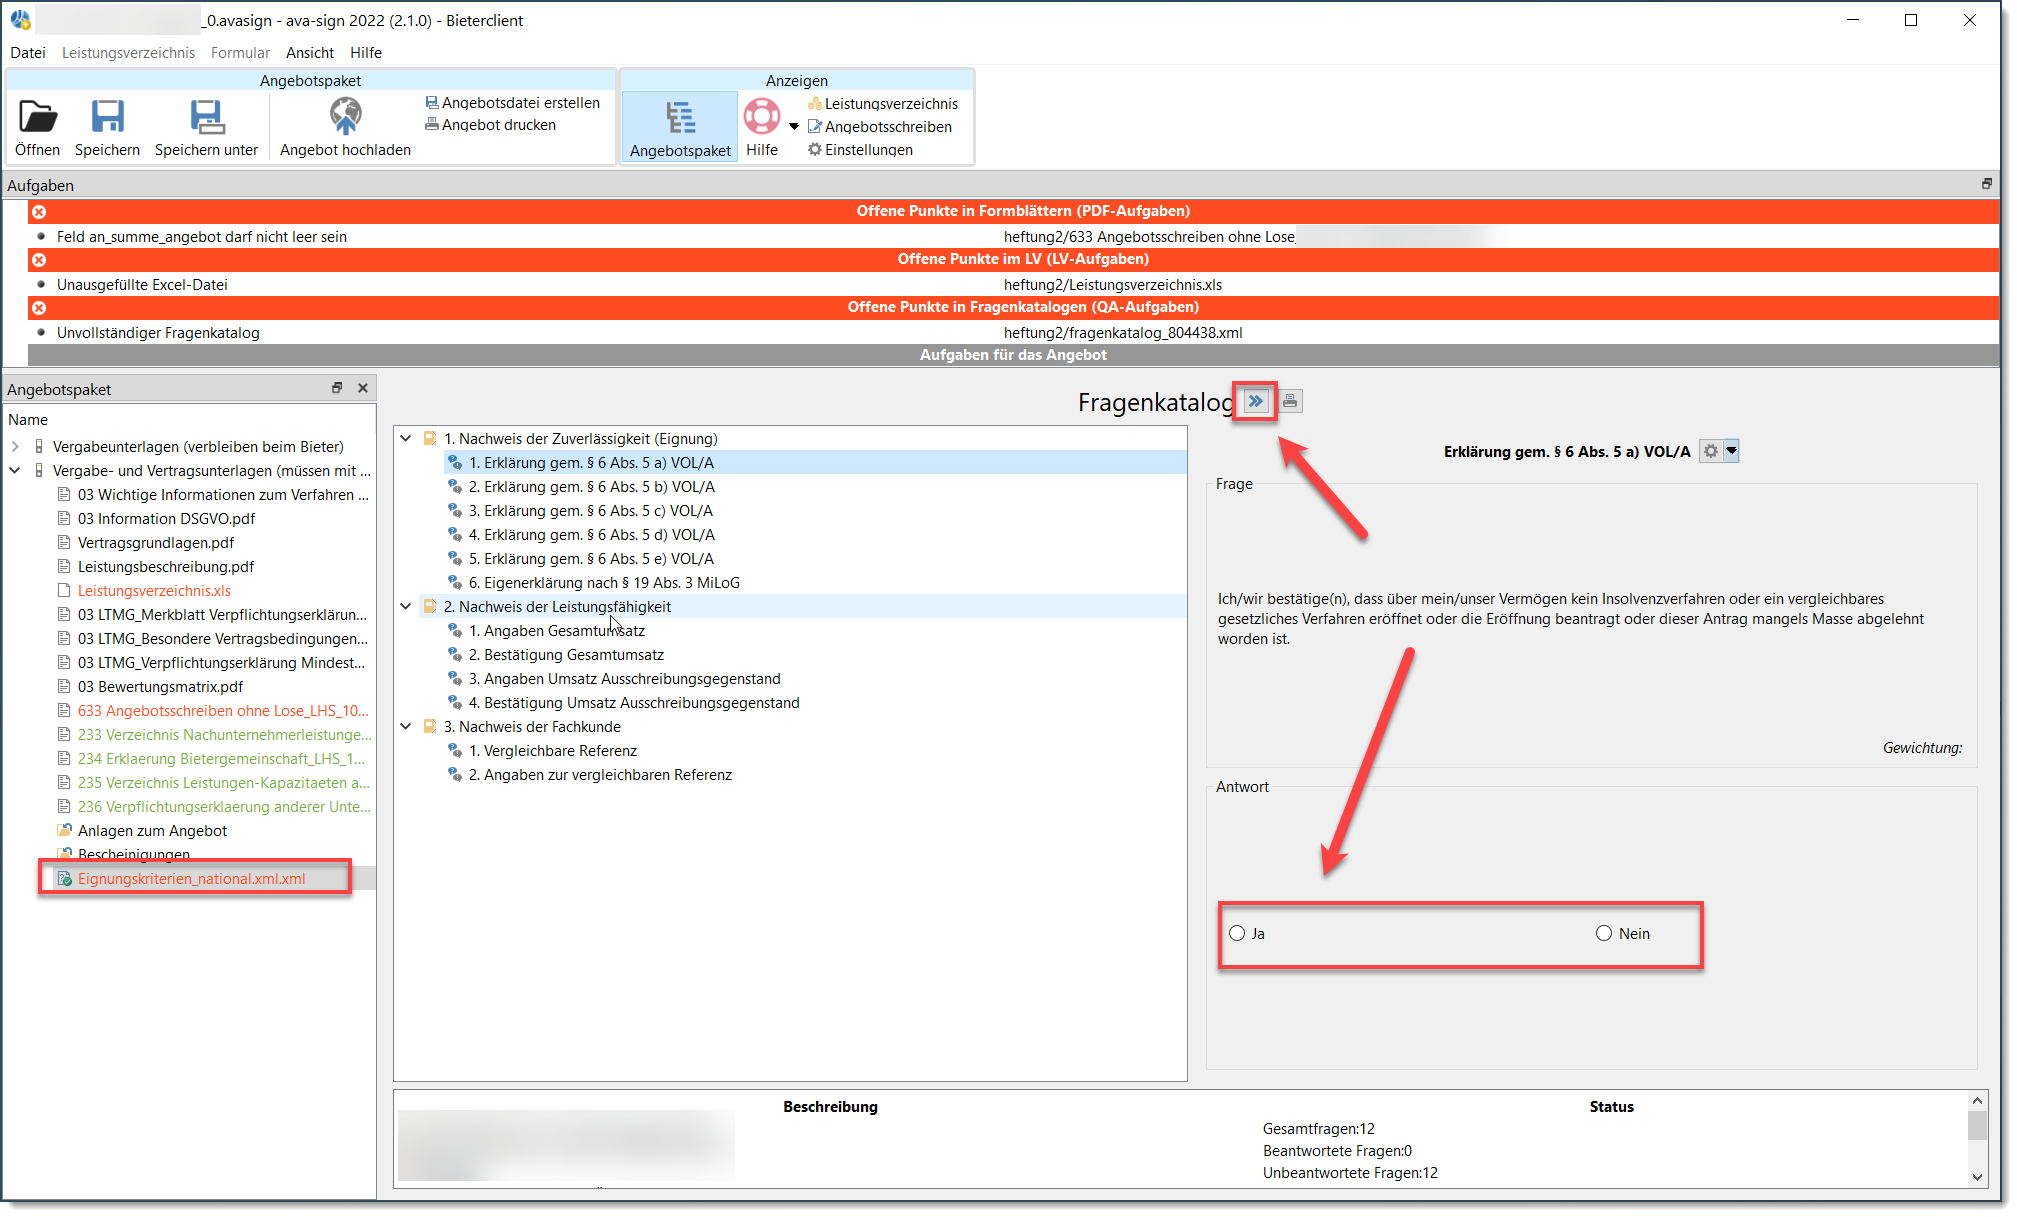The height and width of the screenshot is (1217, 2017).
Task: Close the Angebotspaket panel
Action: [x=363, y=388]
